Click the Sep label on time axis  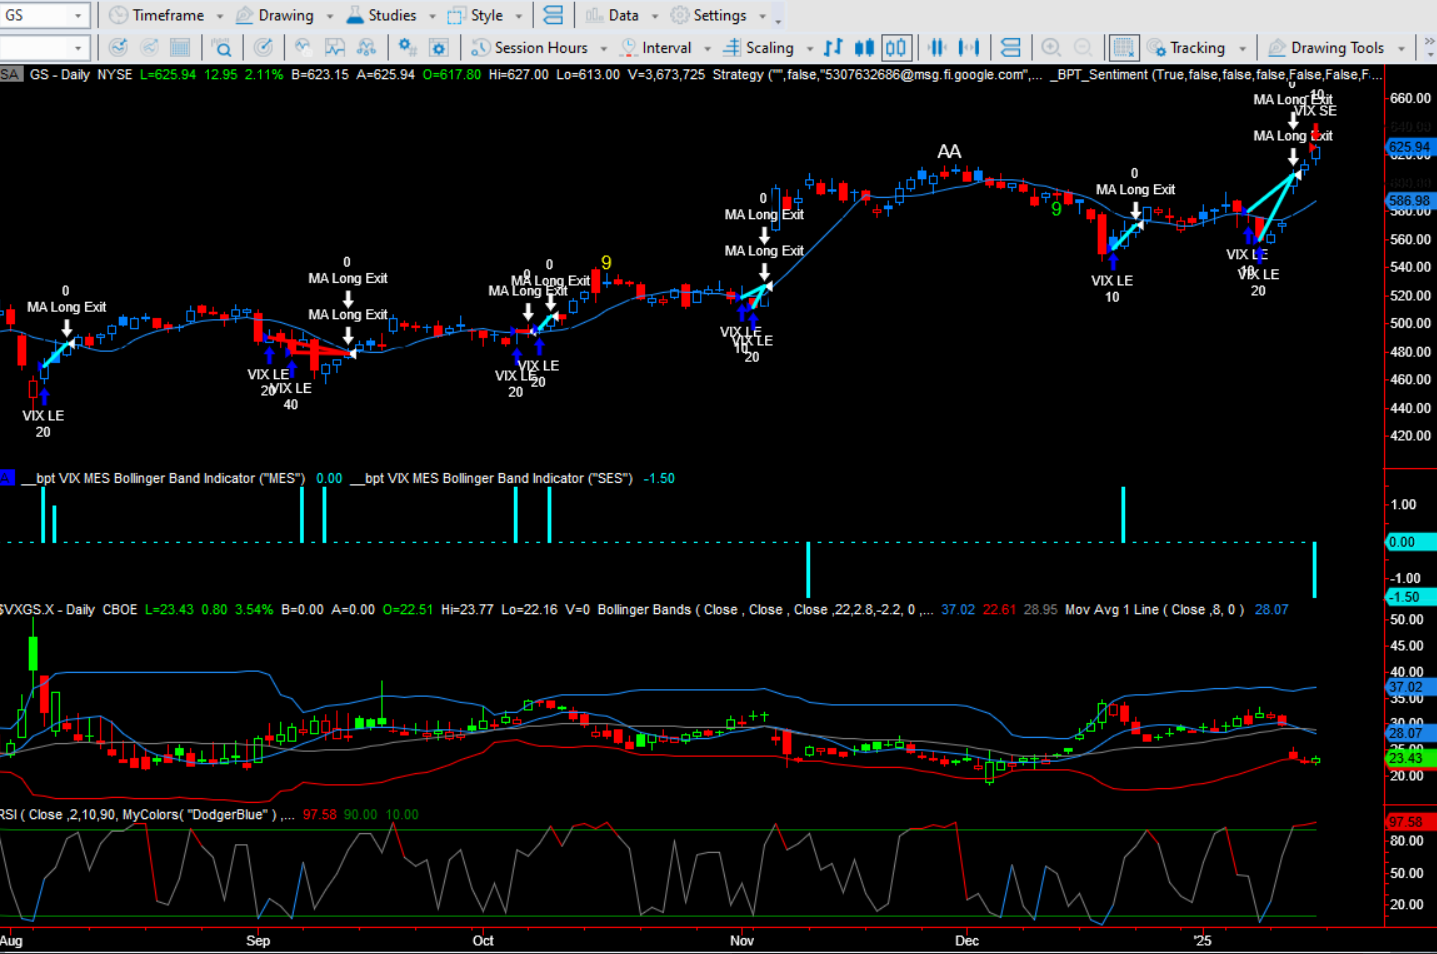tap(258, 941)
